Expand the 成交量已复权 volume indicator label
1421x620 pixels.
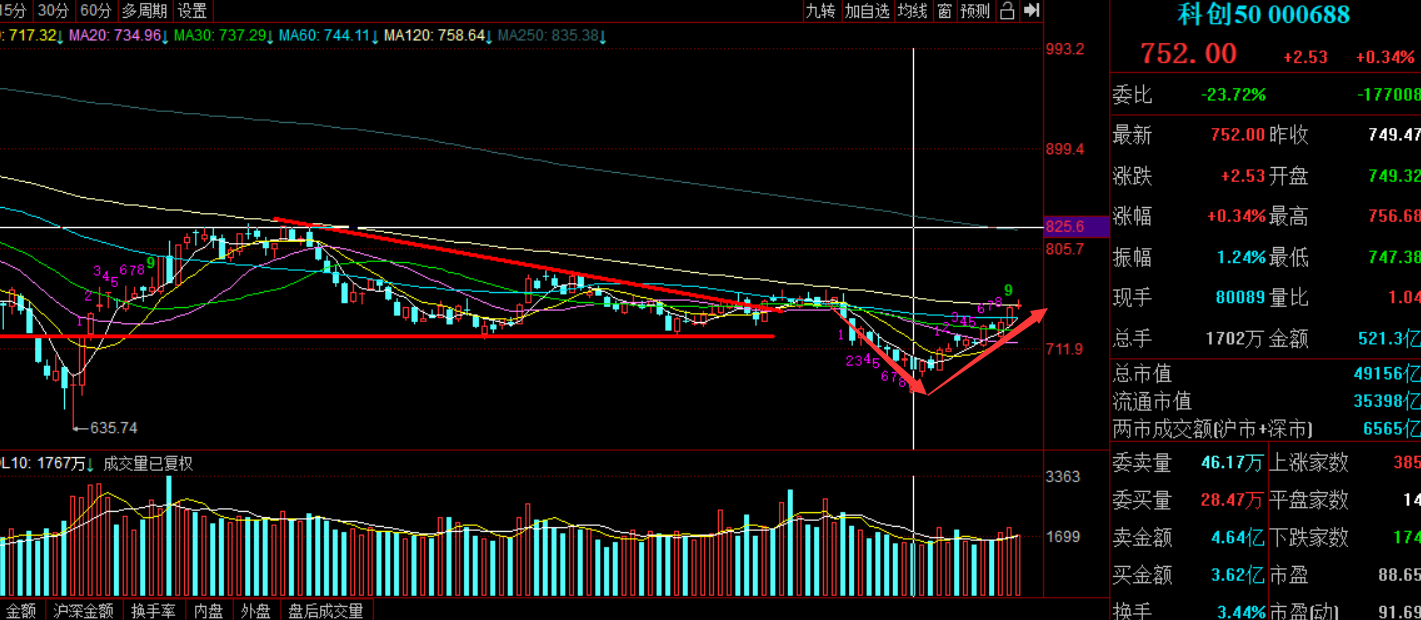coord(148,464)
